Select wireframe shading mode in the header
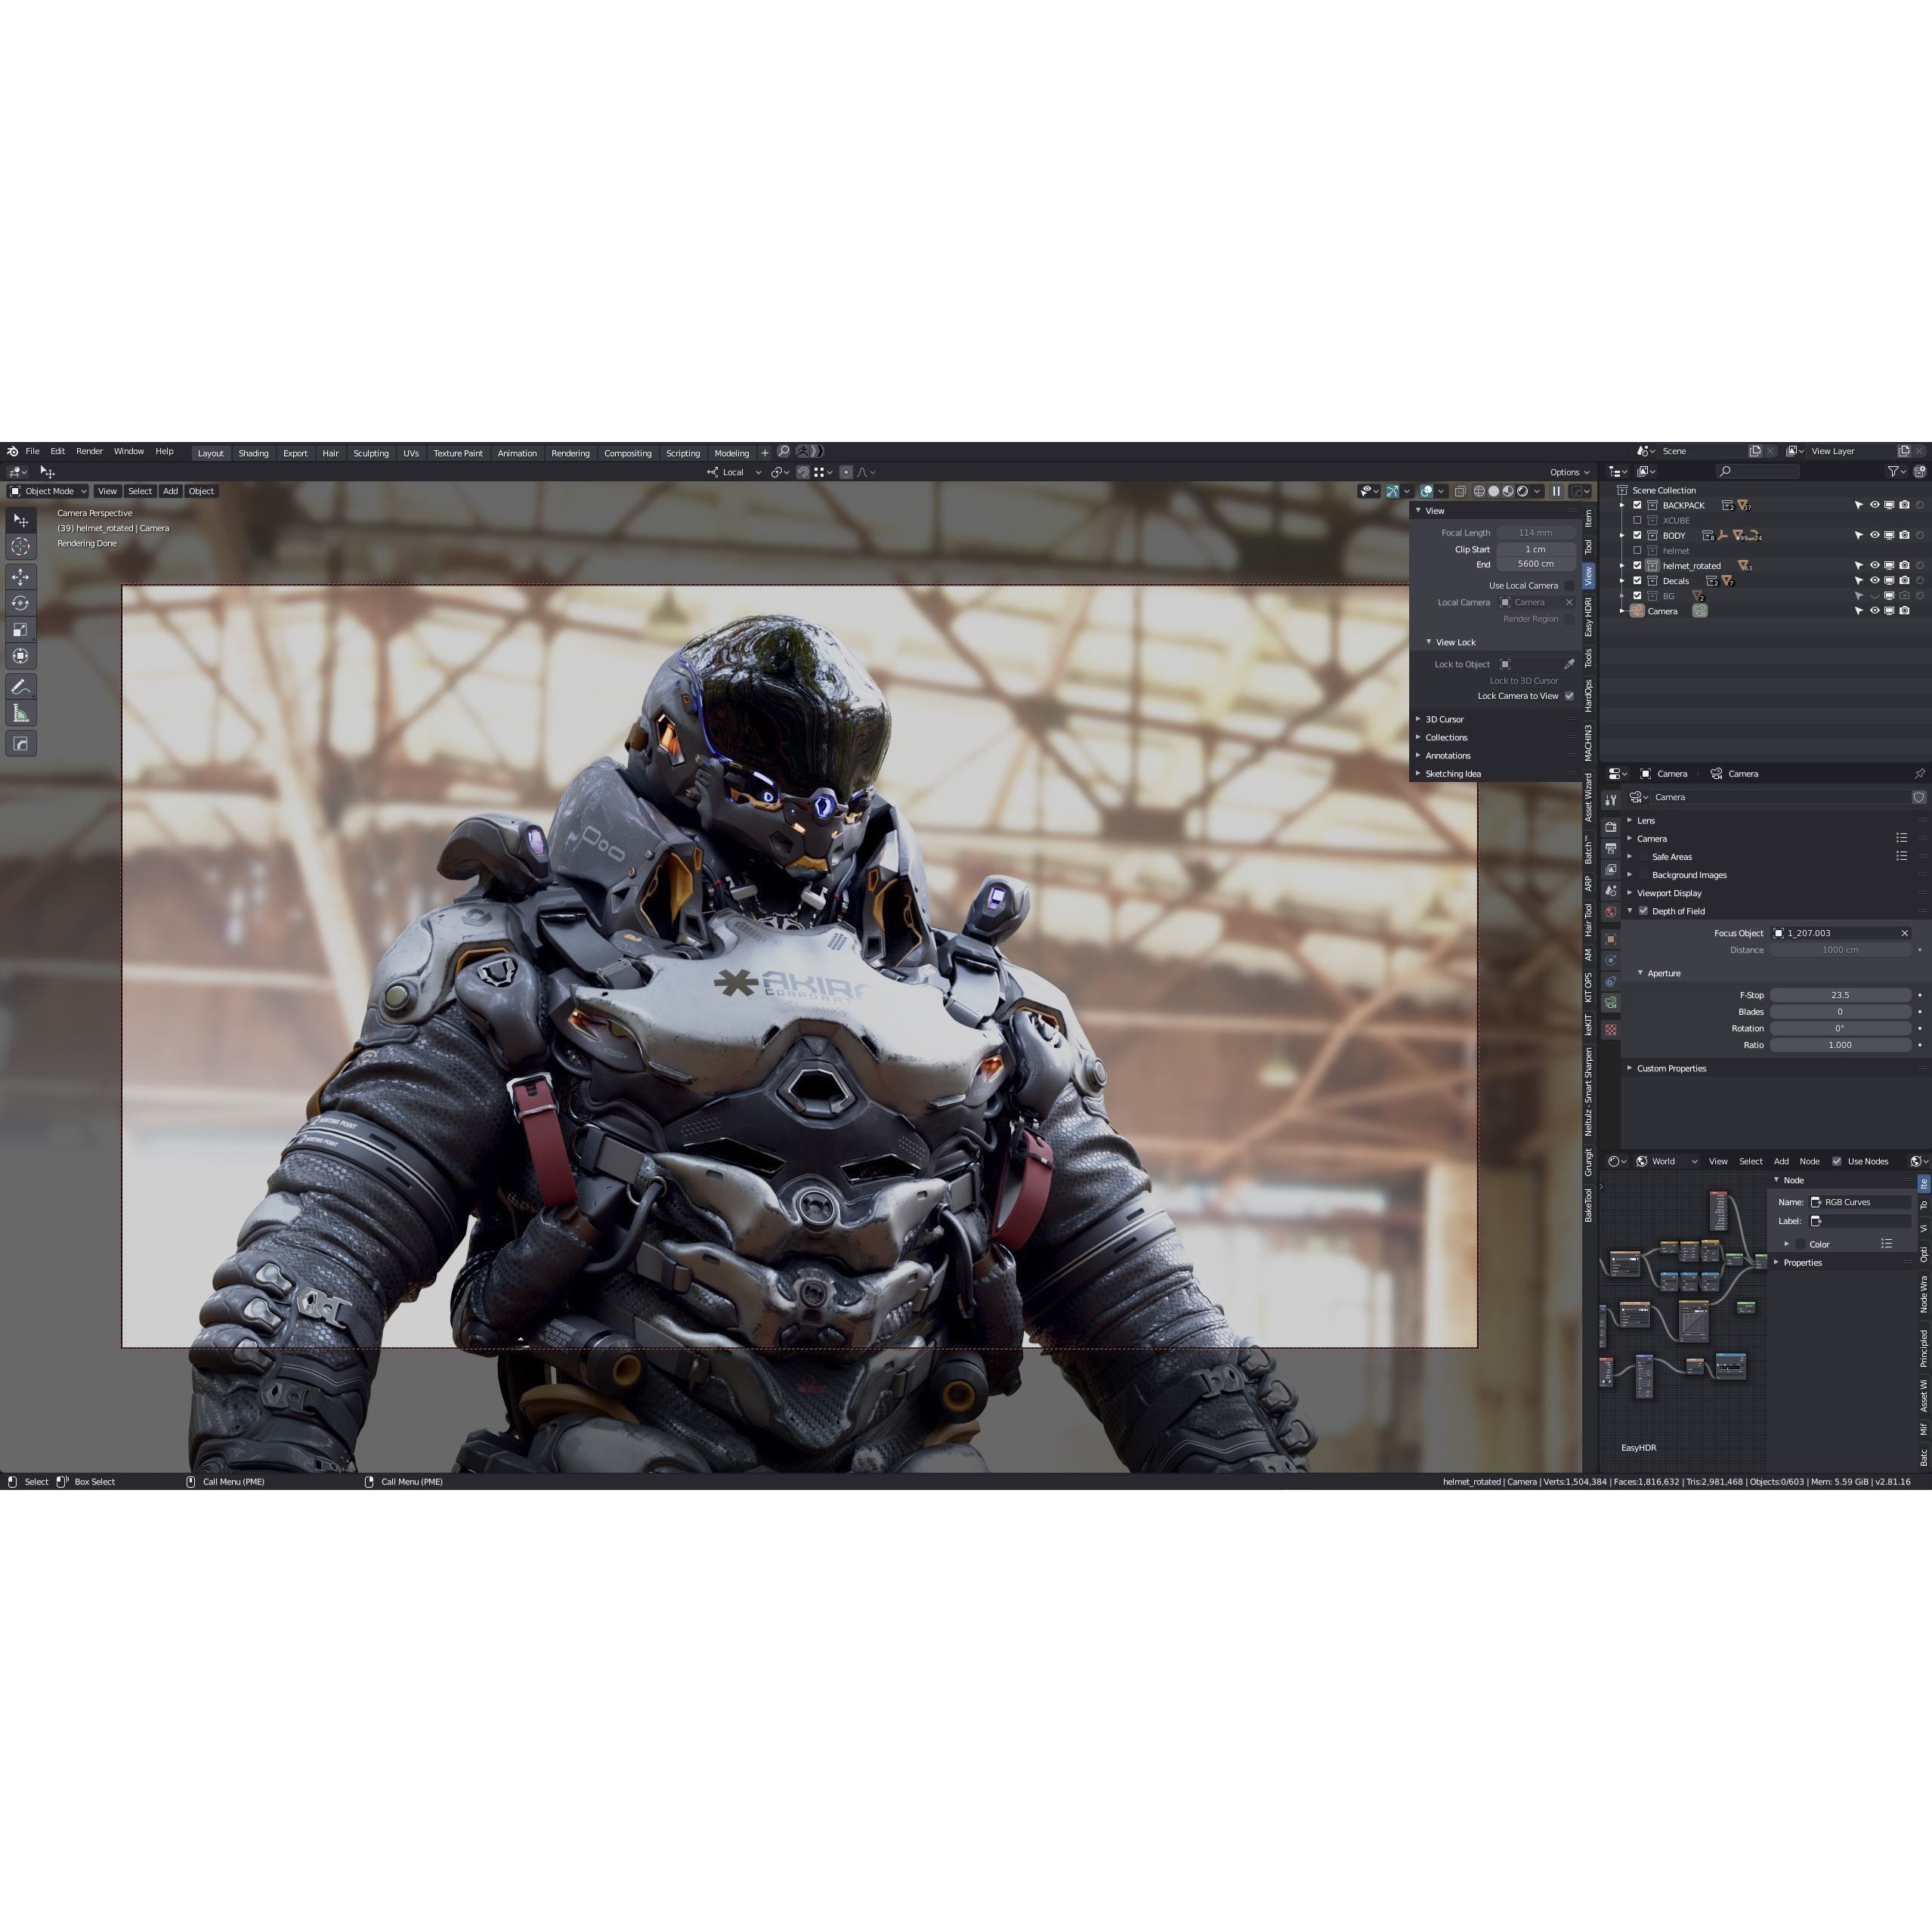 pyautogui.click(x=1480, y=491)
